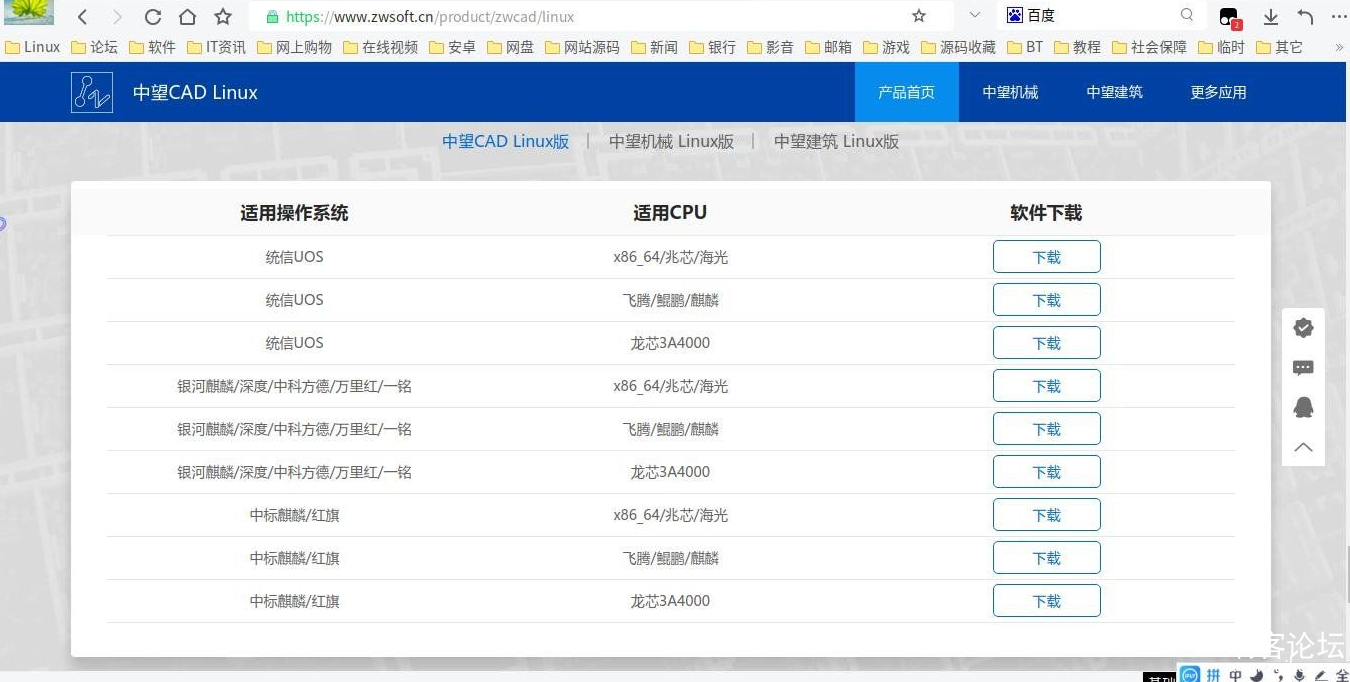Expand the address bar dropdown chevron
This screenshot has height=682, width=1350.
975,16
